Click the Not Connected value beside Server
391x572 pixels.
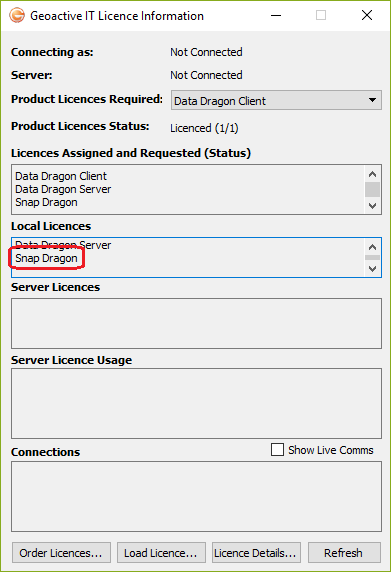[x=206, y=75]
